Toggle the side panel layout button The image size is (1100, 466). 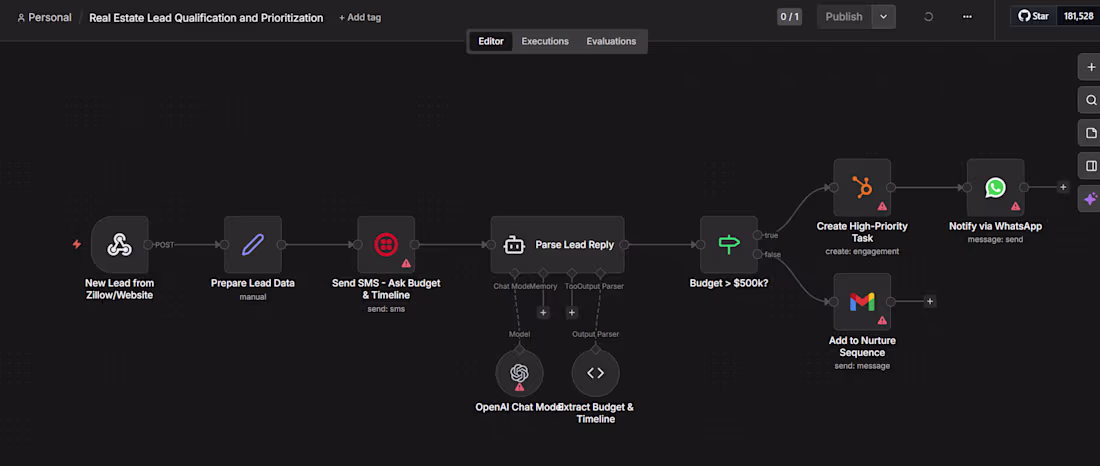coord(1090,166)
